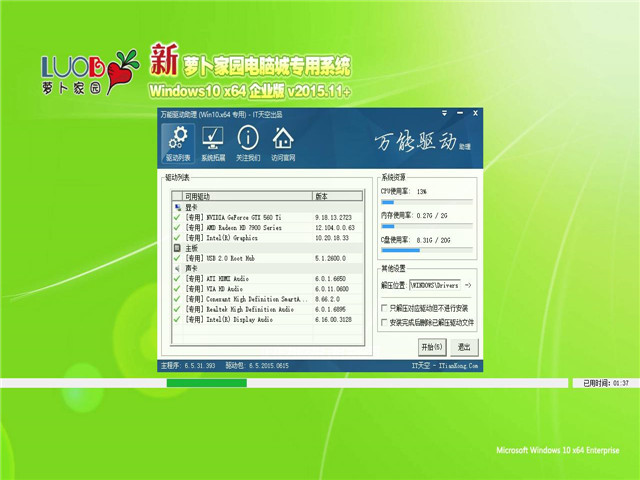Uncheck Realtek High Definition Audio driver
The height and width of the screenshot is (480, 640).
(177, 309)
